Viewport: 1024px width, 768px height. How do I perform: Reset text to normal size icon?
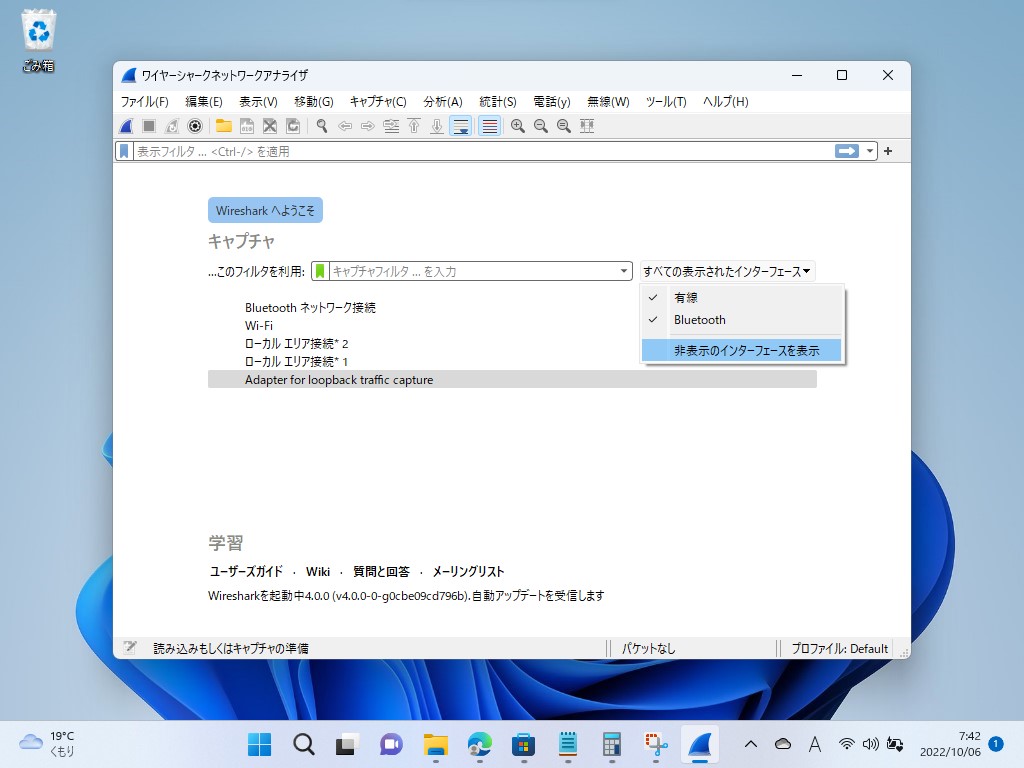tap(564, 126)
